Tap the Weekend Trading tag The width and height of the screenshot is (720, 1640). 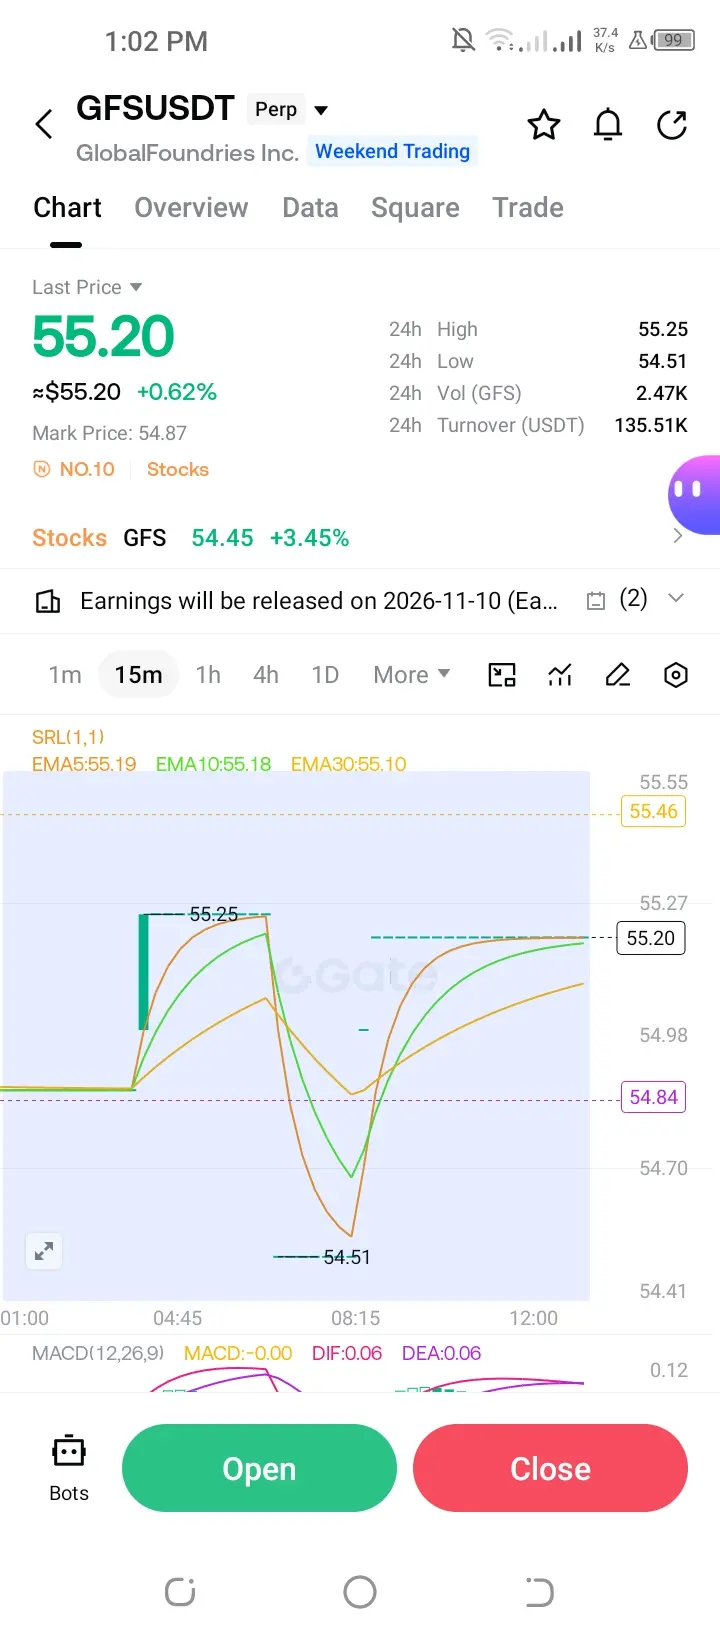(392, 151)
